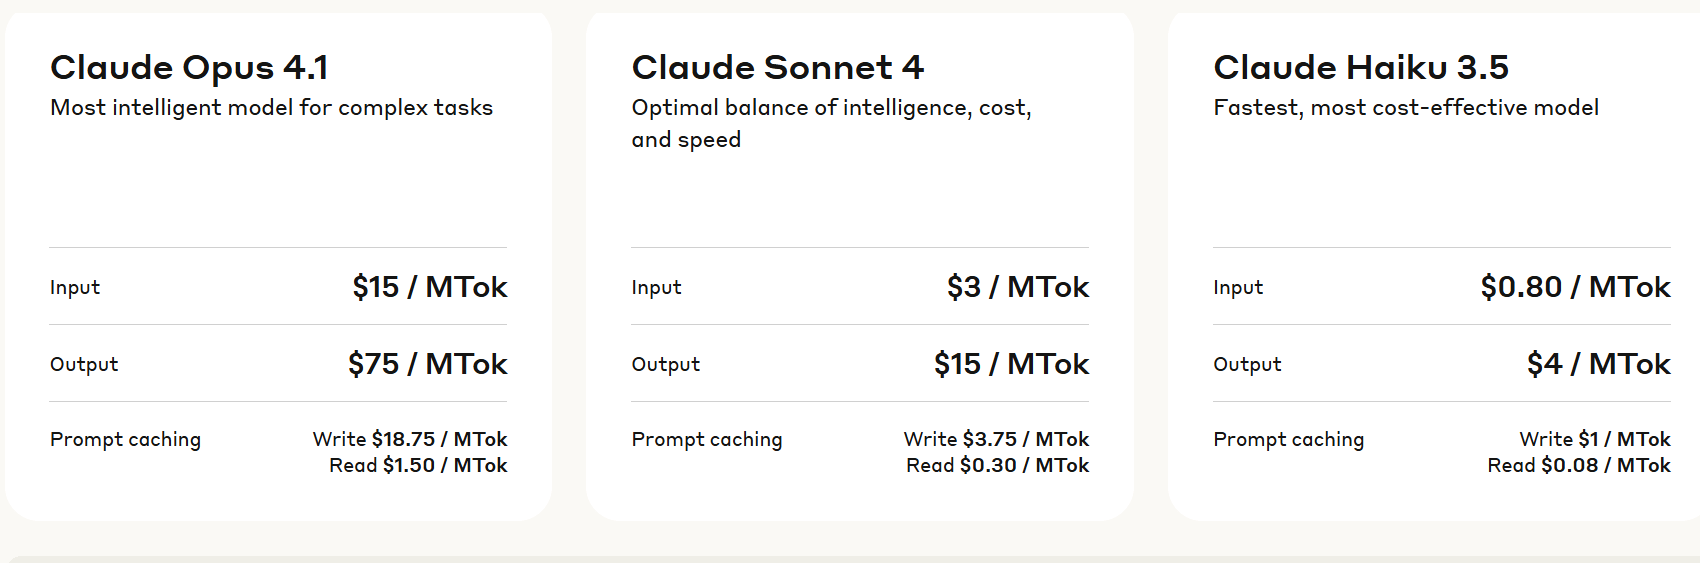Click "Fastest, most cost-effective model" description

click(1405, 108)
